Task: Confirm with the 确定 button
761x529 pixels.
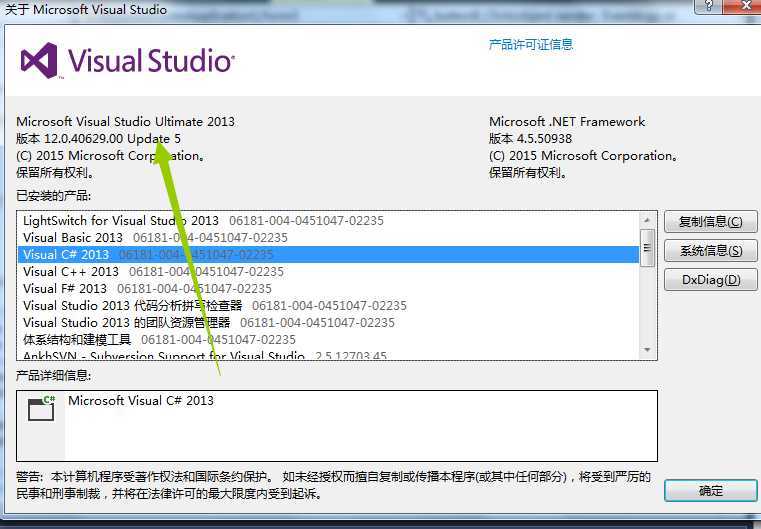Action: click(711, 491)
